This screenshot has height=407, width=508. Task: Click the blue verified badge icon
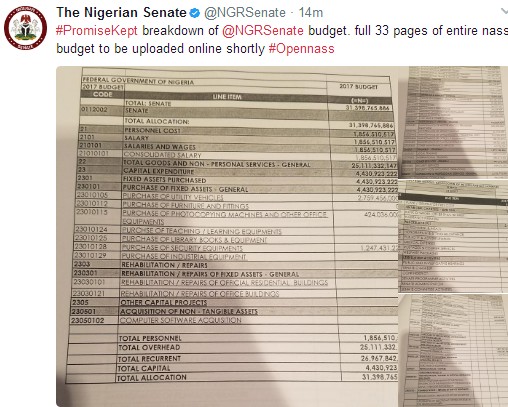point(195,13)
